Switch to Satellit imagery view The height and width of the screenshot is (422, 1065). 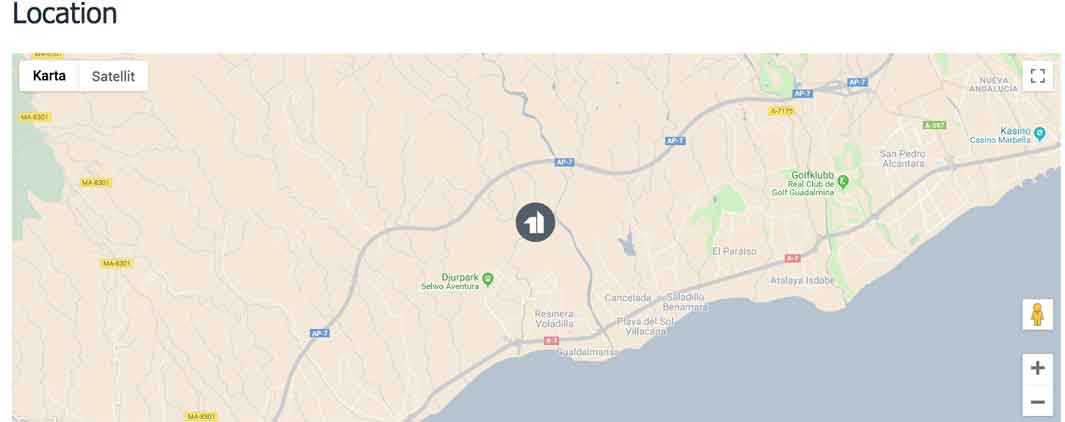tap(113, 76)
